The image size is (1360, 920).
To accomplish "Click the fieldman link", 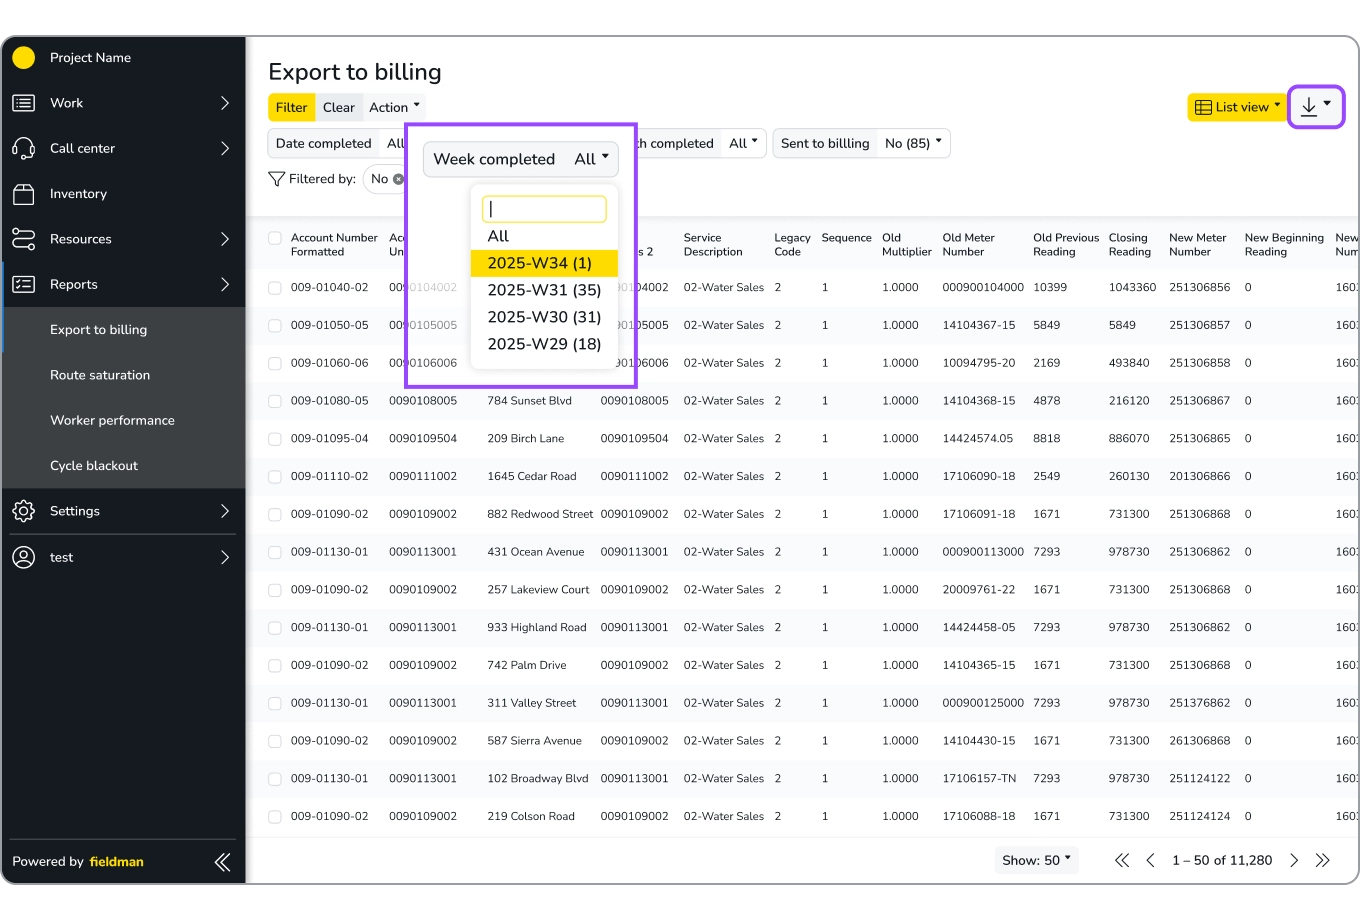I will [x=117, y=862].
